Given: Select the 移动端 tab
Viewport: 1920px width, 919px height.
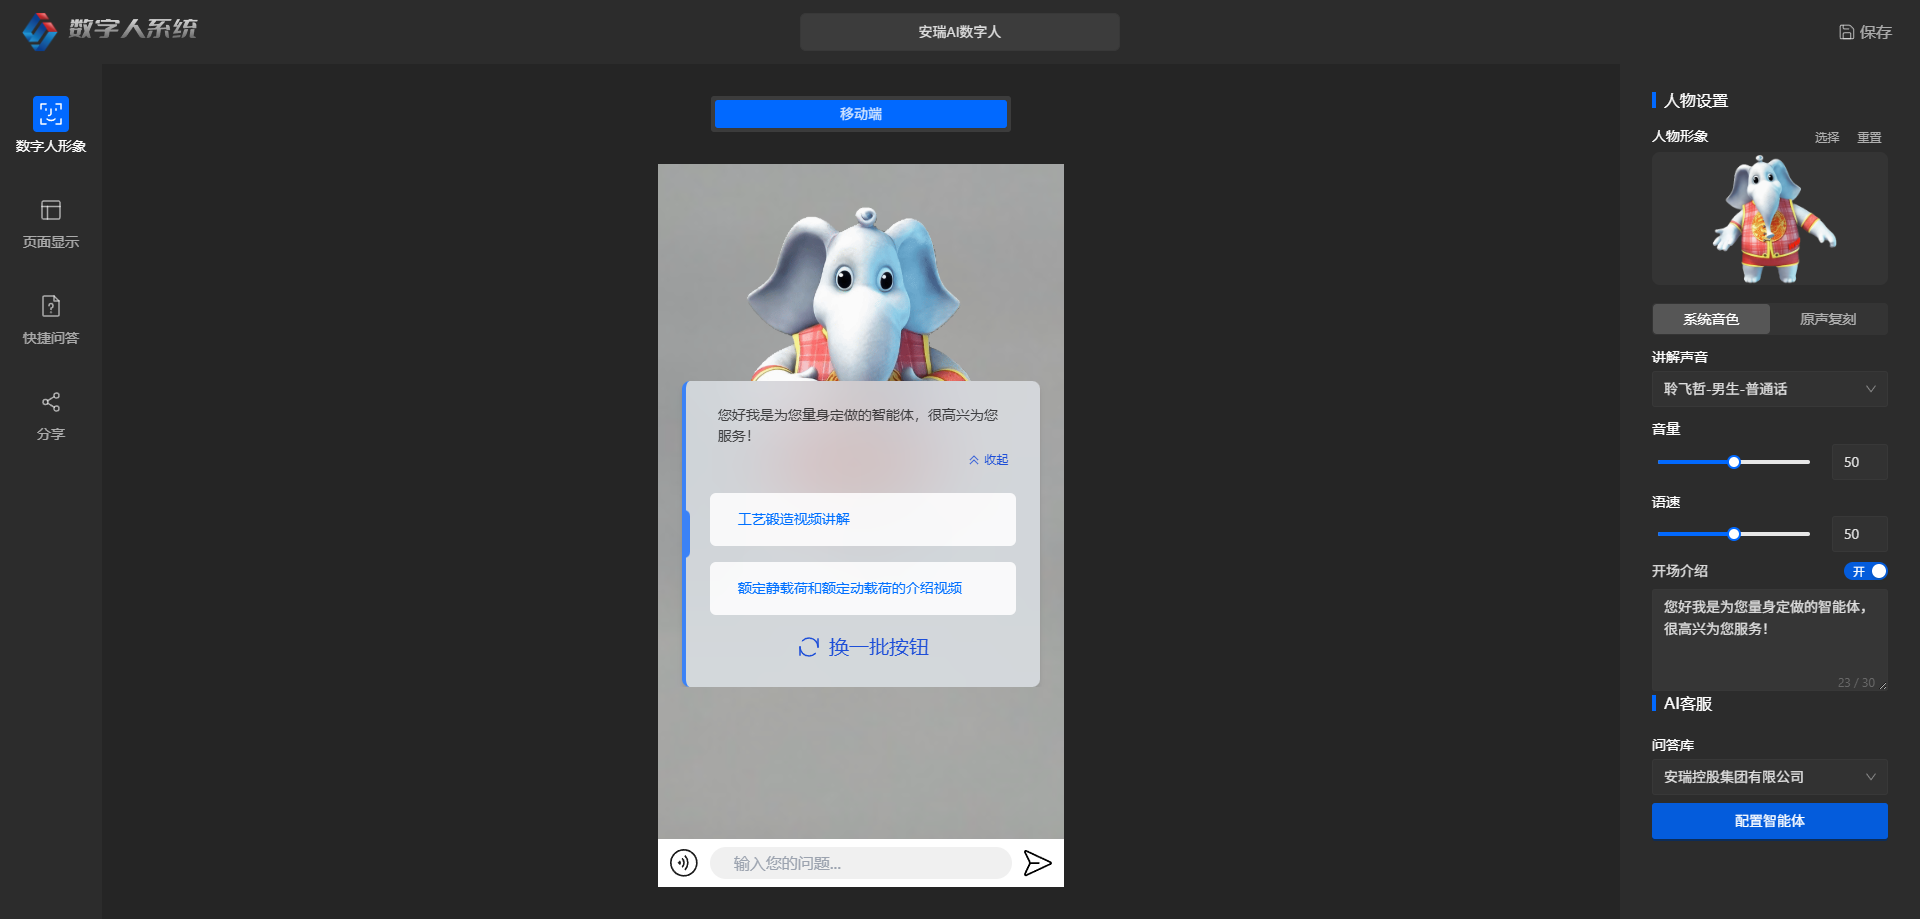Looking at the screenshot, I should click(860, 113).
